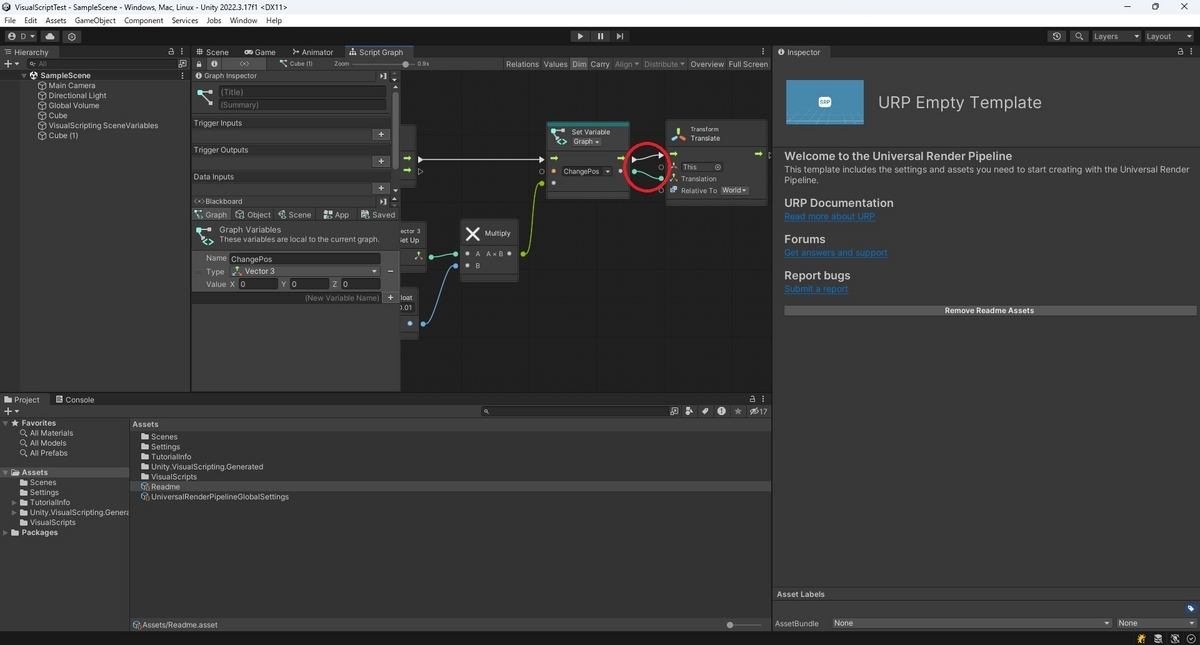Click the Transform Translate node icon
Image resolution: width=1200 pixels, height=645 pixels.
point(679,133)
